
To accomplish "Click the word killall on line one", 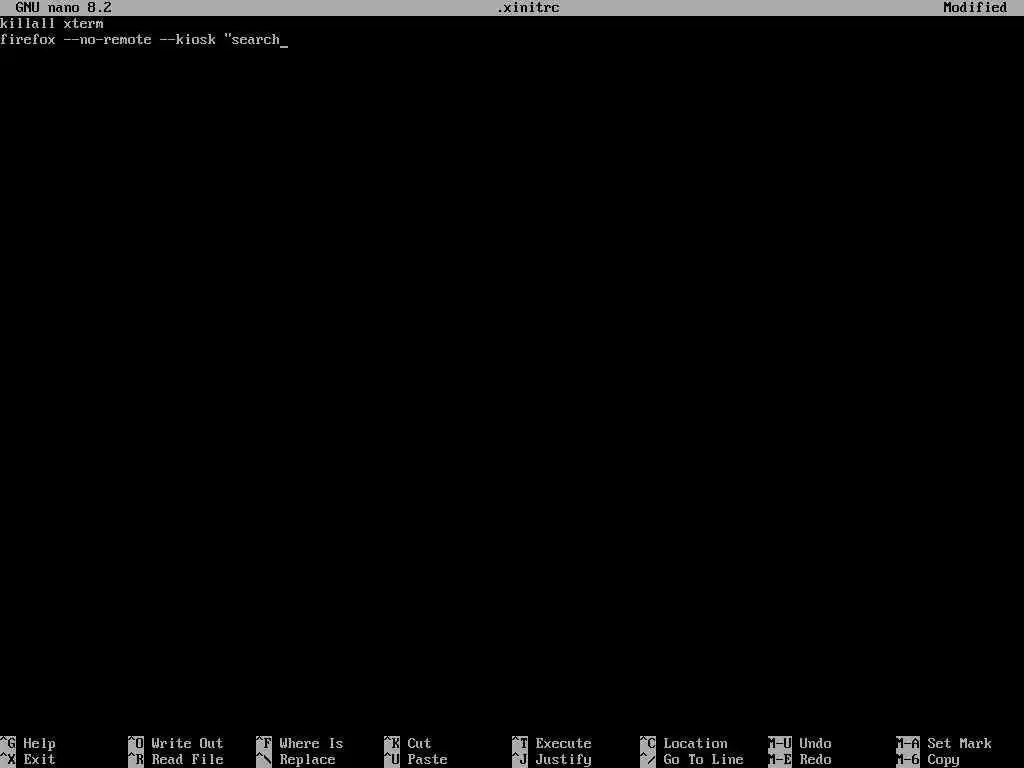I will pyautogui.click(x=28, y=24).
